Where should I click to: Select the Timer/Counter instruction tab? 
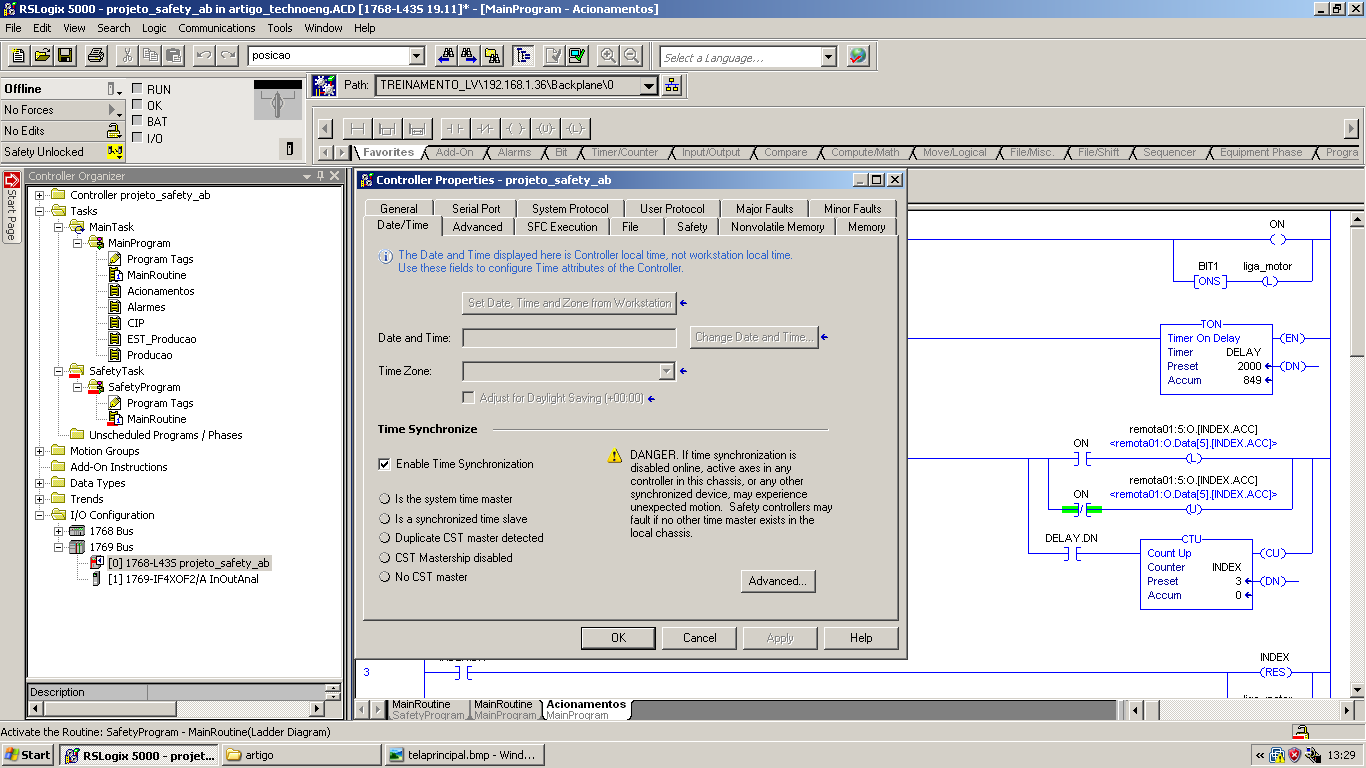tap(624, 153)
